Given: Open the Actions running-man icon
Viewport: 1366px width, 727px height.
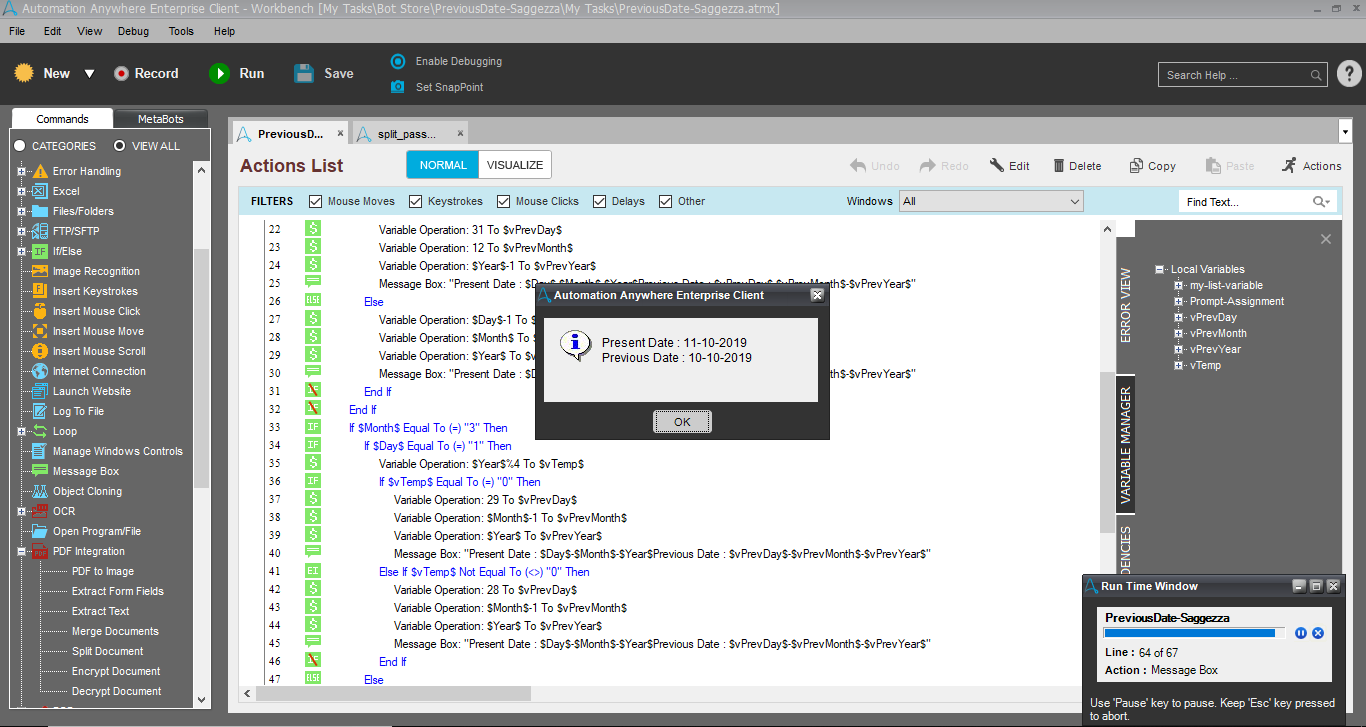Looking at the screenshot, I should pos(1289,165).
